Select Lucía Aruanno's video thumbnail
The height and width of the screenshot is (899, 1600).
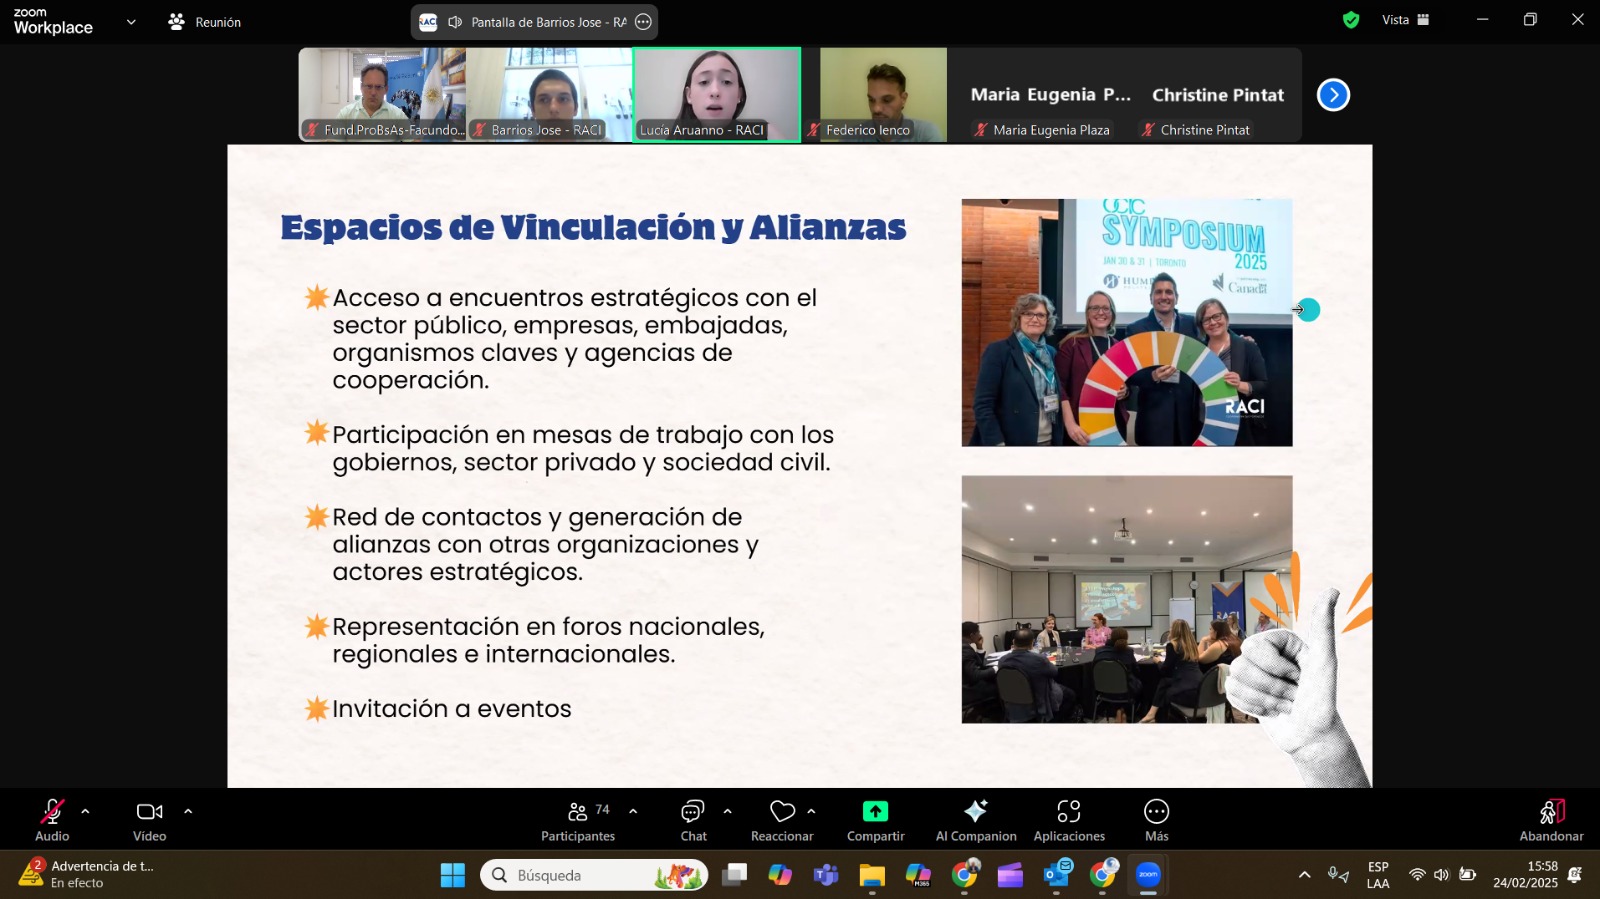pos(716,94)
